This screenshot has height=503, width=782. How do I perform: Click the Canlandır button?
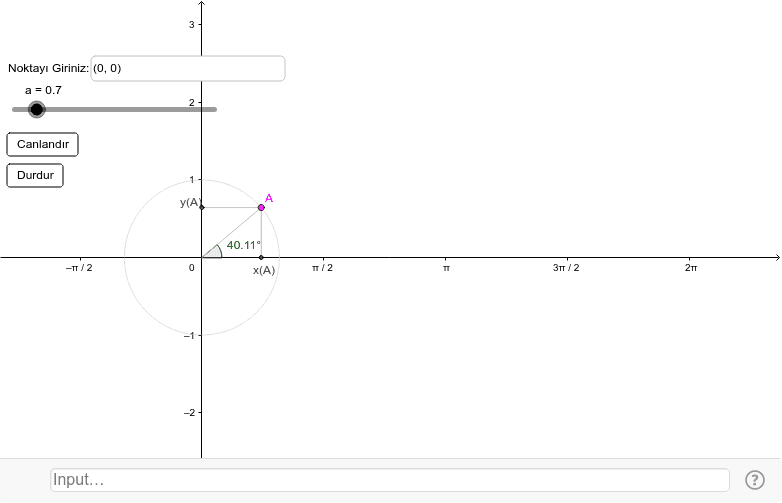point(42,145)
